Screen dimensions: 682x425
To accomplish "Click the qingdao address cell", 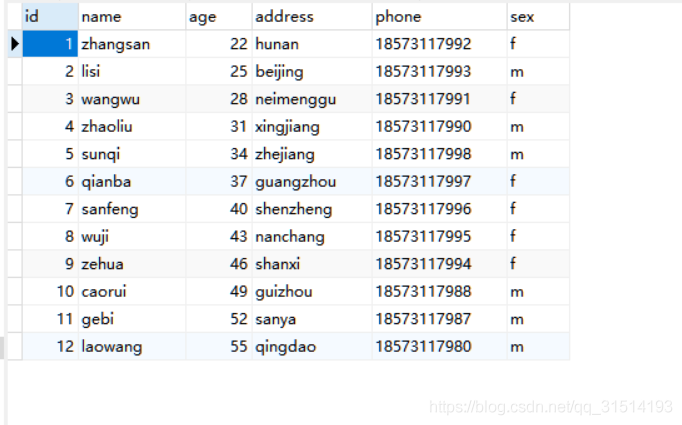I will pyautogui.click(x=312, y=346).
